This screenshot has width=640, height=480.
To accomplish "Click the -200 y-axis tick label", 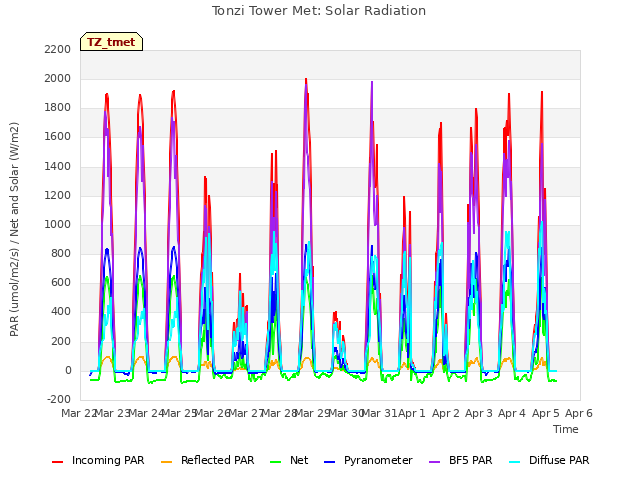I will click(x=59, y=400).
